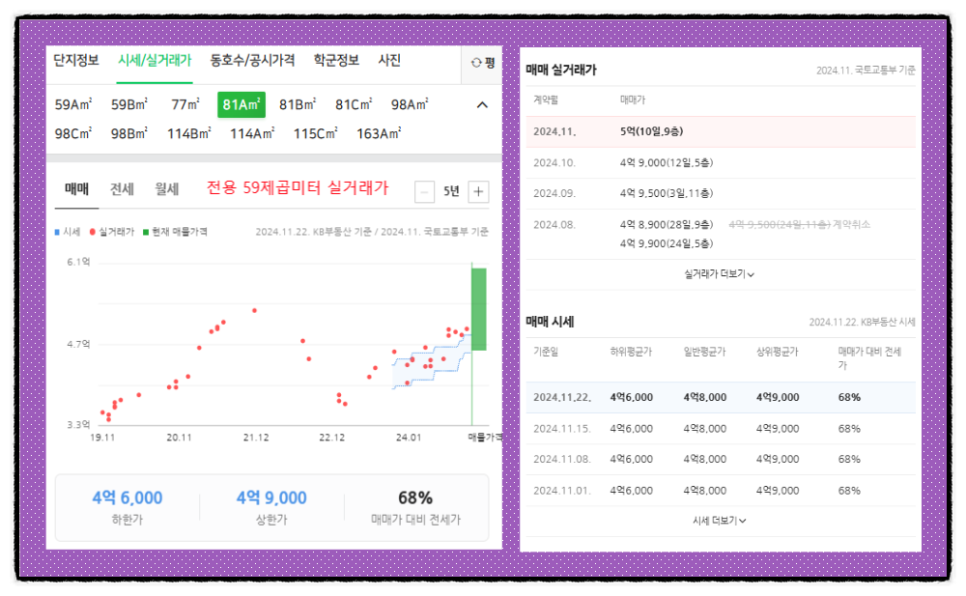
Task: Choose the 81Bm² area type
Action: tap(298, 104)
